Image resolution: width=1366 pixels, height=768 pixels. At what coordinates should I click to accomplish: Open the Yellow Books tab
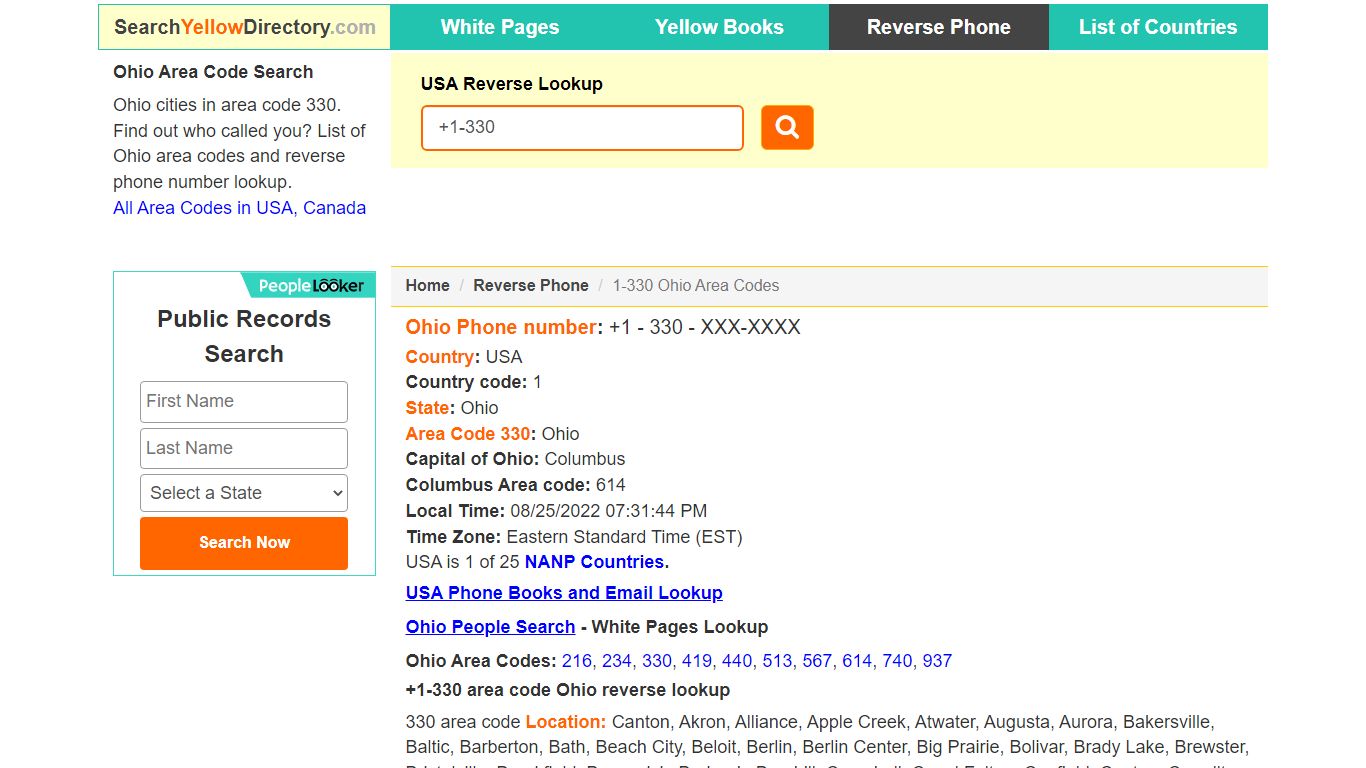(x=719, y=27)
